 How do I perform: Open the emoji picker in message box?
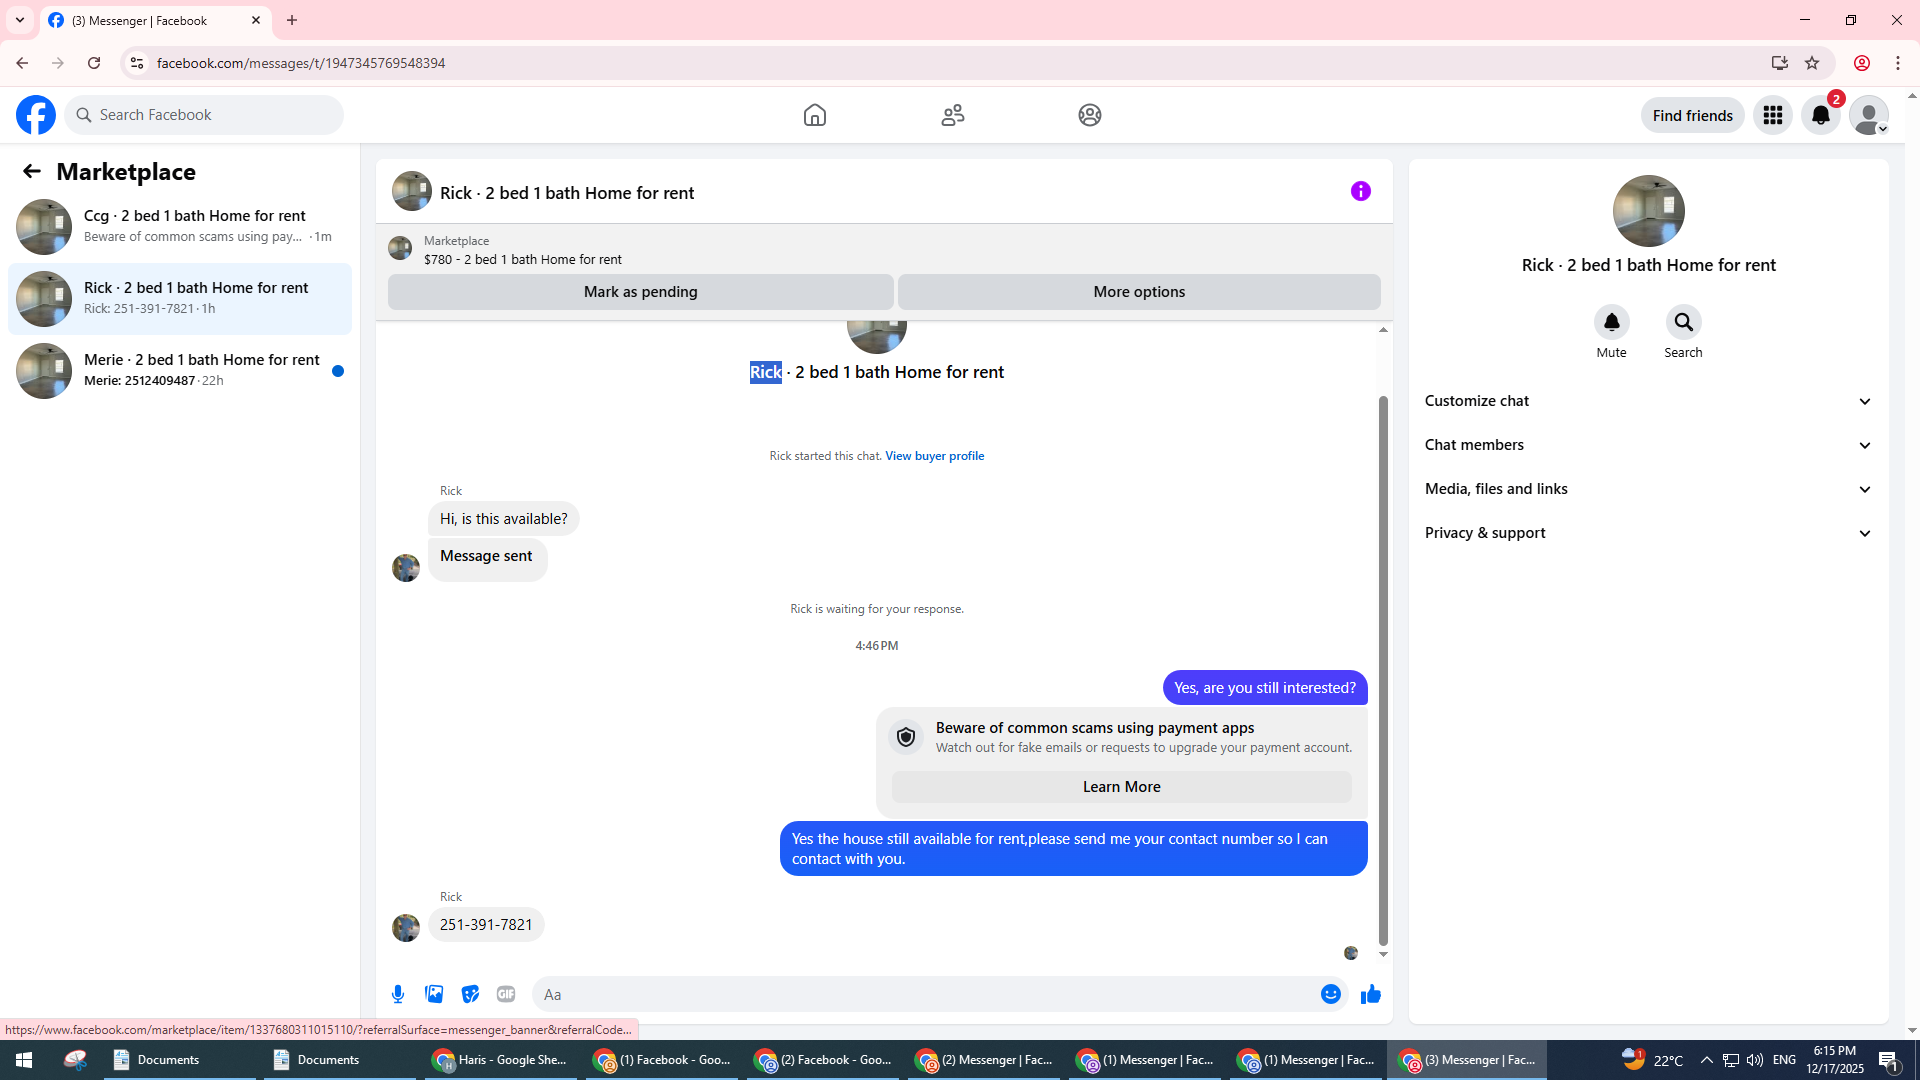[x=1330, y=994]
